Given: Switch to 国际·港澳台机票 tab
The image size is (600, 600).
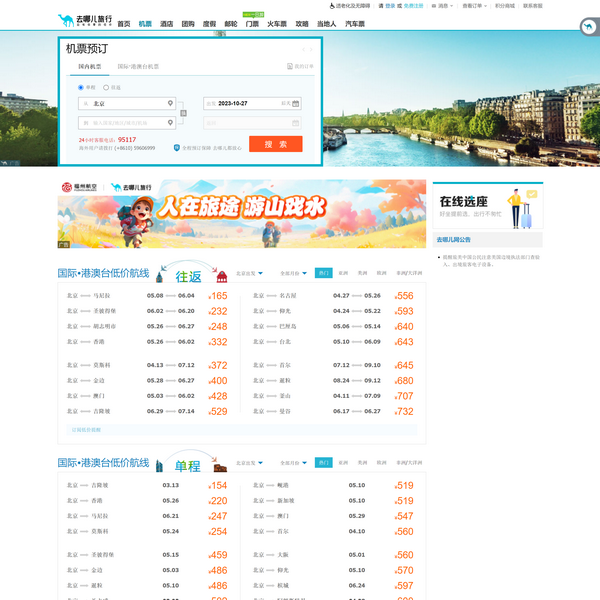Looking at the screenshot, I should click(138, 67).
